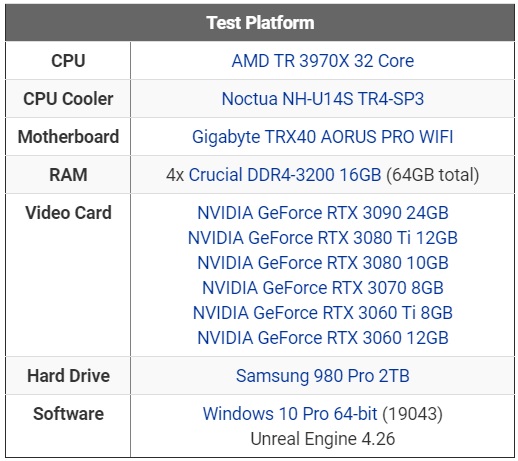Open the Samsung 980 Pro 2TB link
Viewport: 518px width, 461px height.
point(323,376)
